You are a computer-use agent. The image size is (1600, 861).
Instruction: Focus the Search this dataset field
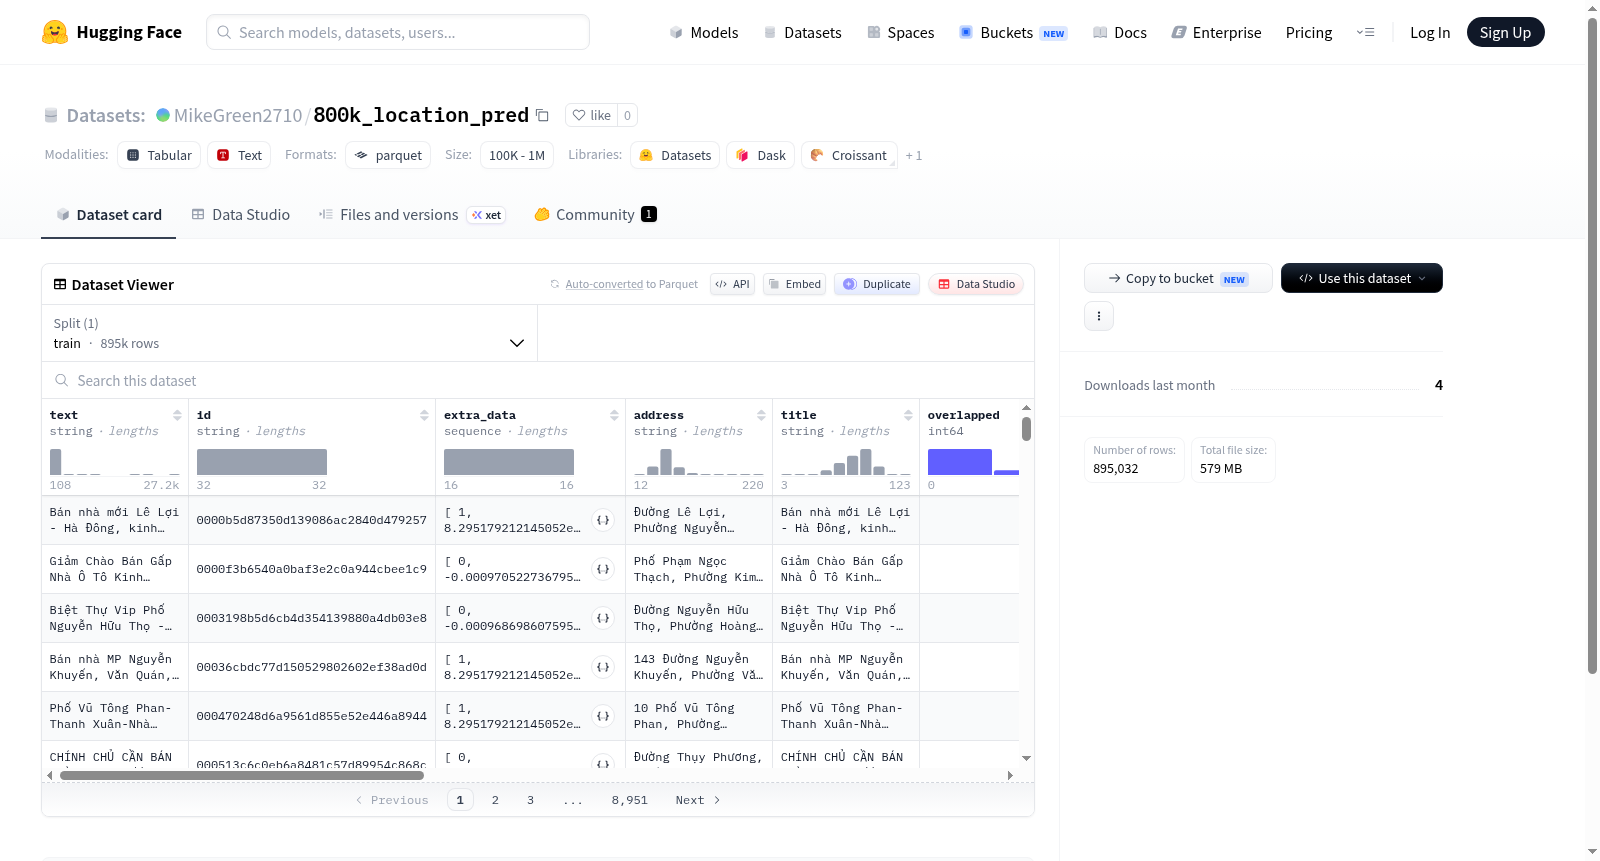click(538, 381)
